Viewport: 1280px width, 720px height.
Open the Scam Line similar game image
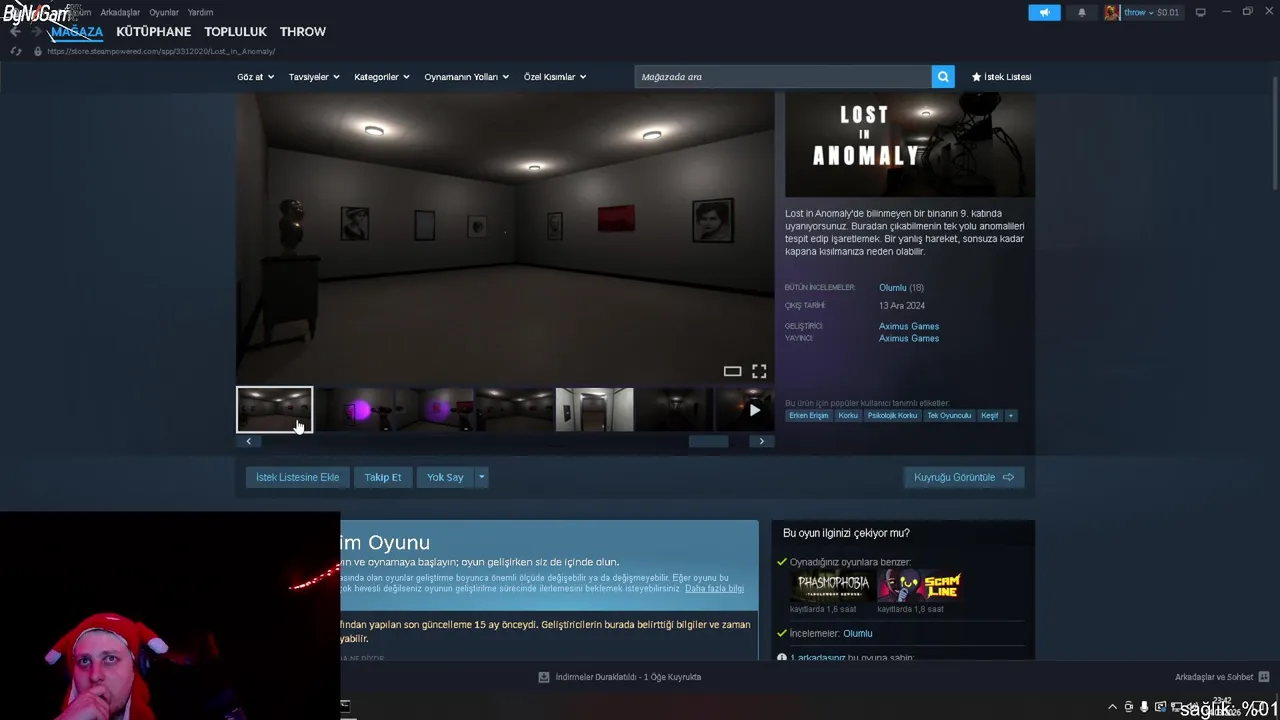918,585
